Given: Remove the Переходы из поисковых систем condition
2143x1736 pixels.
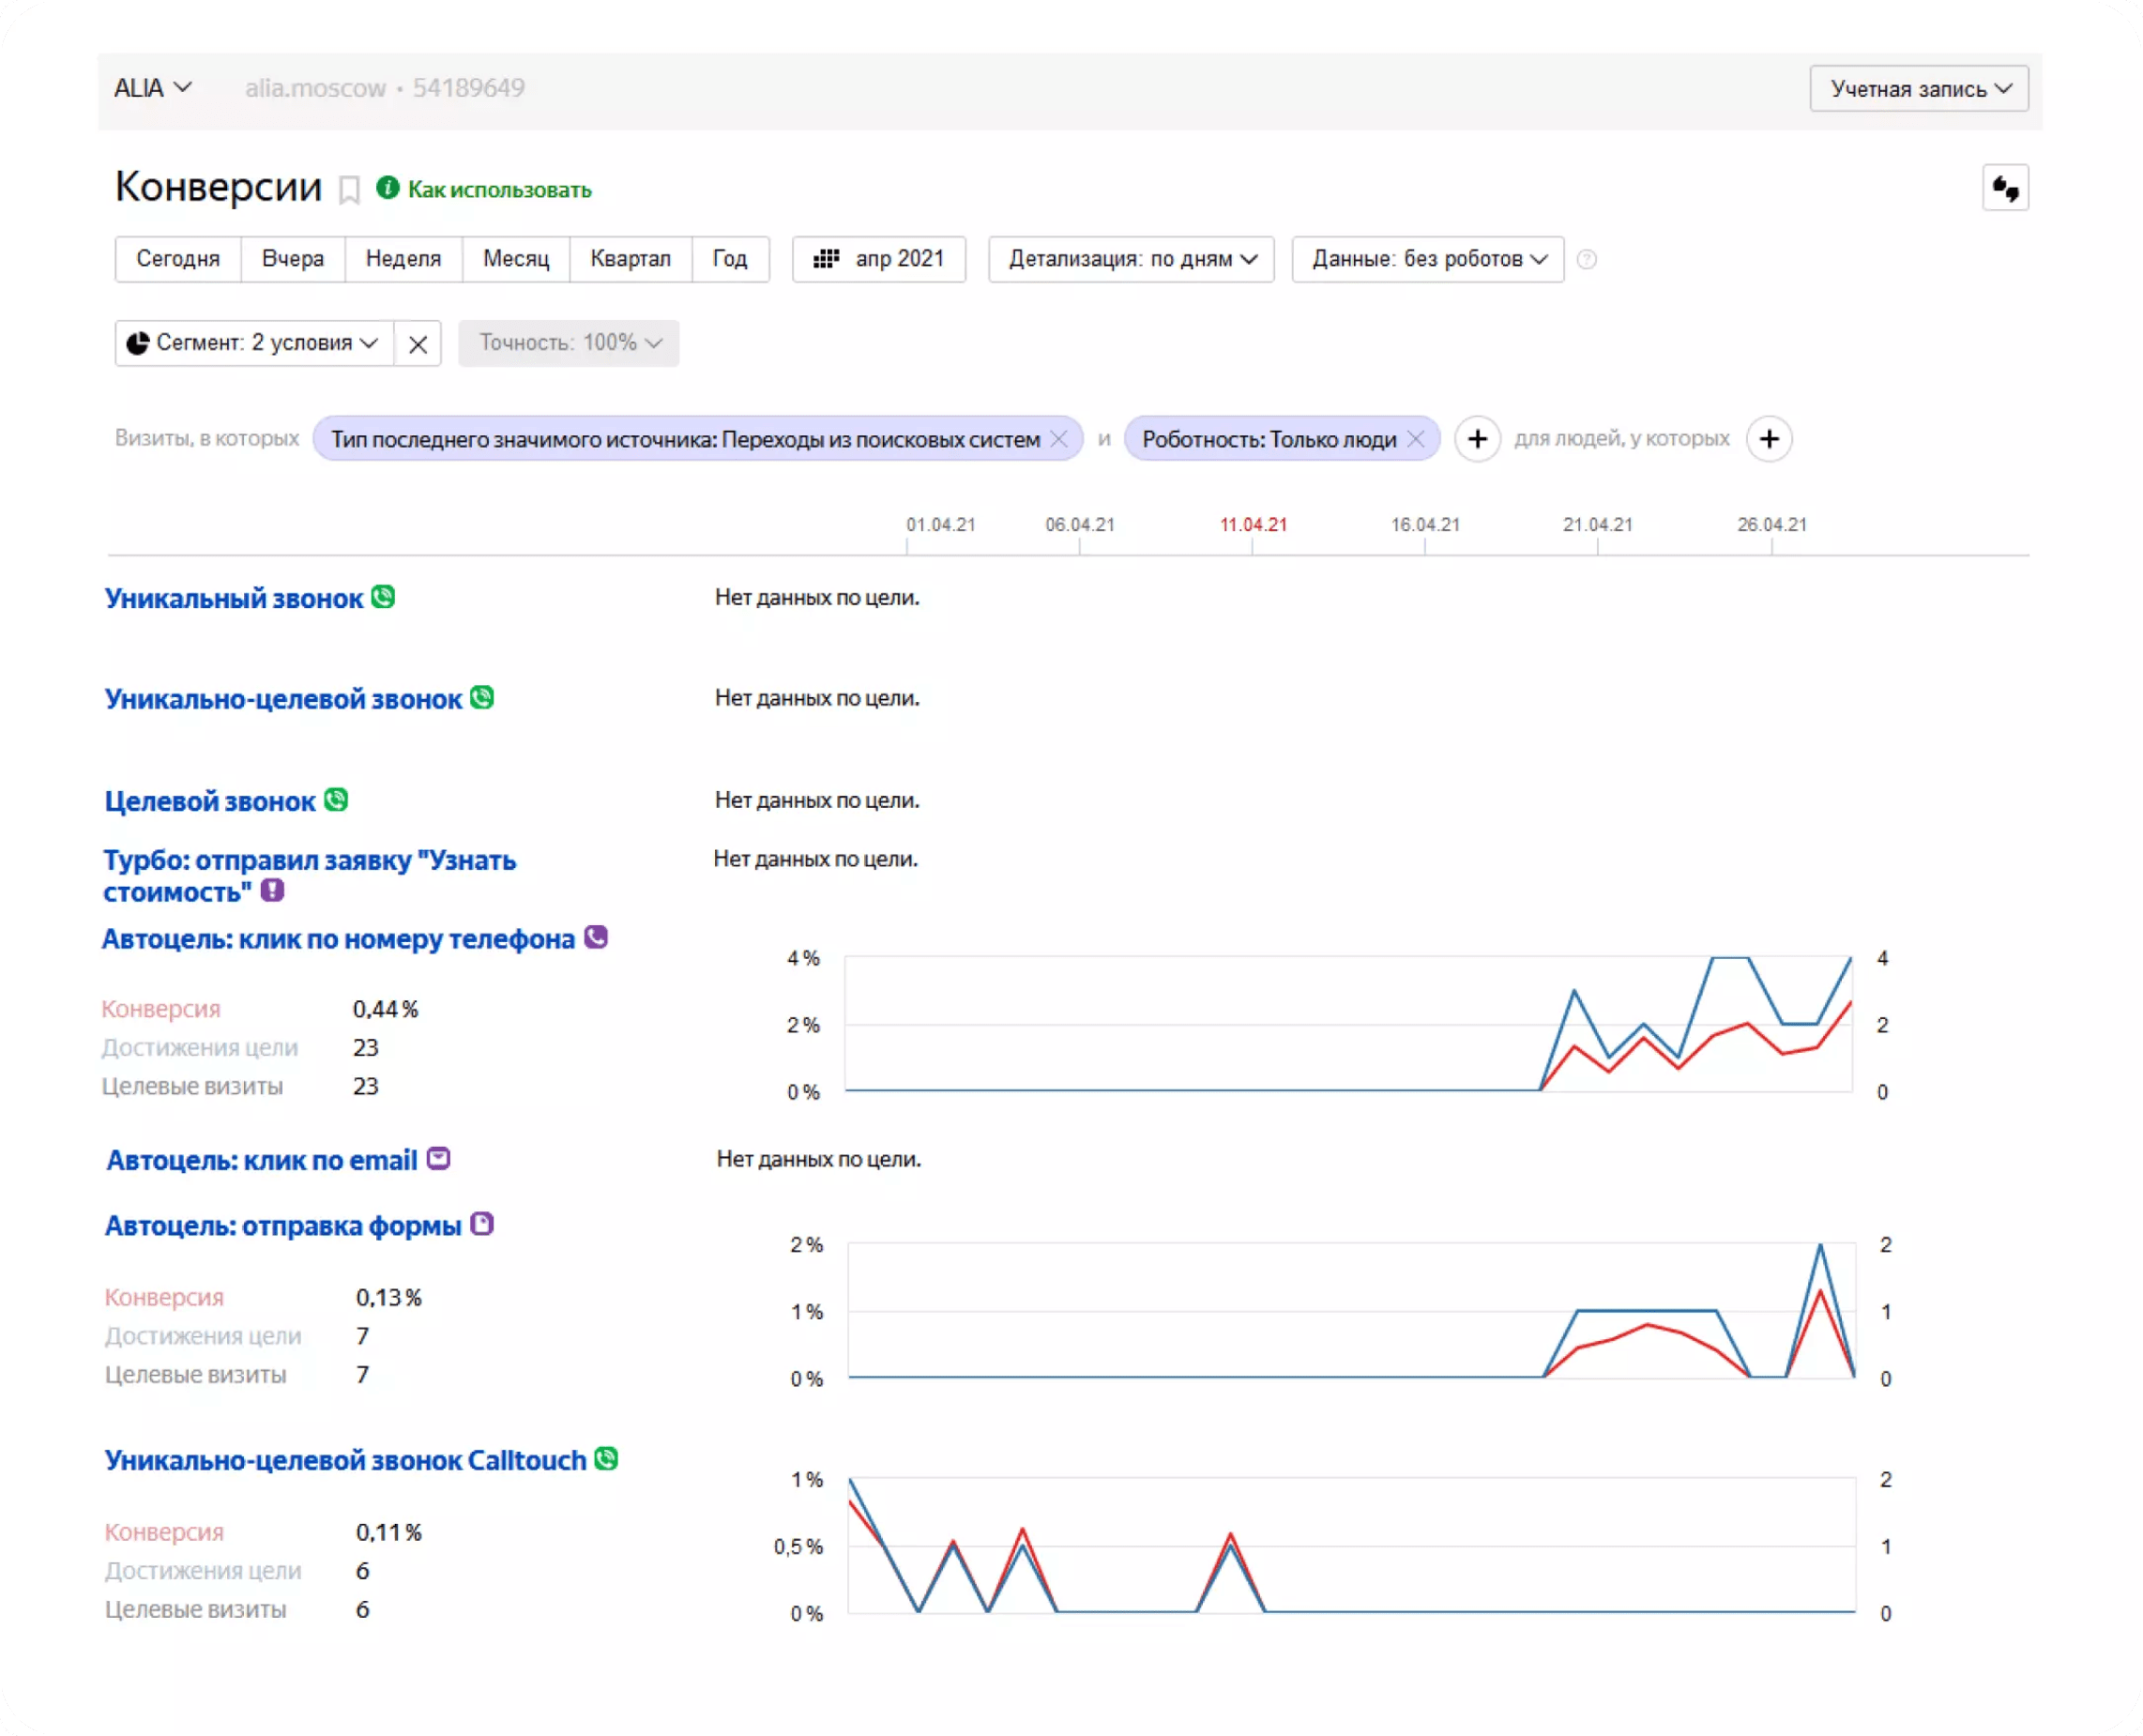Looking at the screenshot, I should tap(1059, 439).
